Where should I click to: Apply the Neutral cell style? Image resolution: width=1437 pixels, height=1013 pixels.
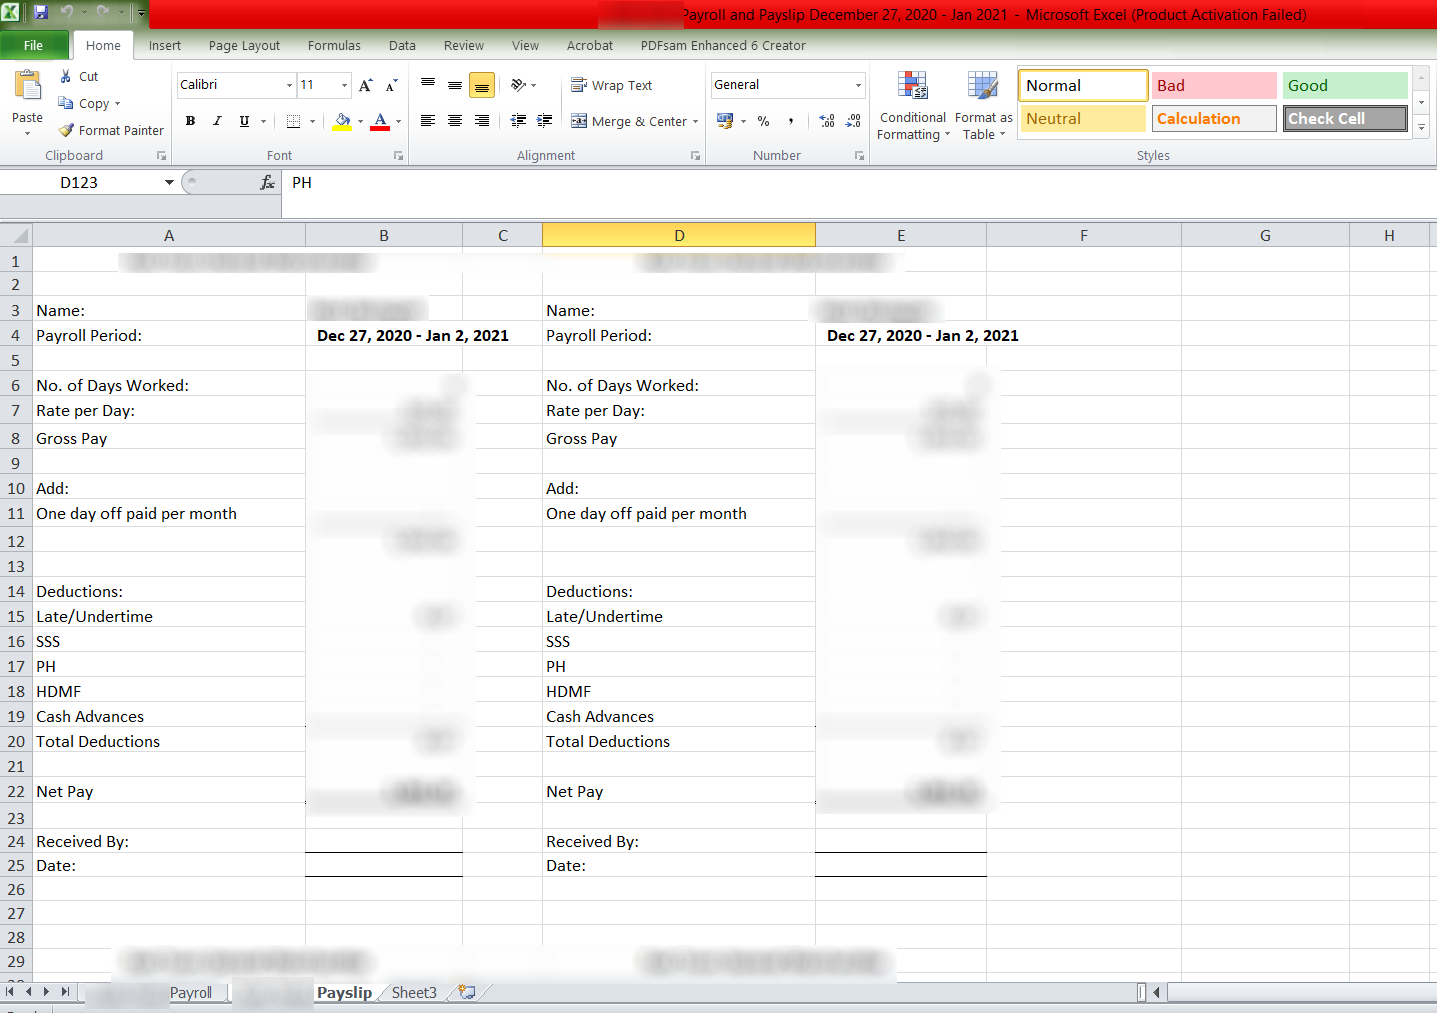pos(1082,118)
